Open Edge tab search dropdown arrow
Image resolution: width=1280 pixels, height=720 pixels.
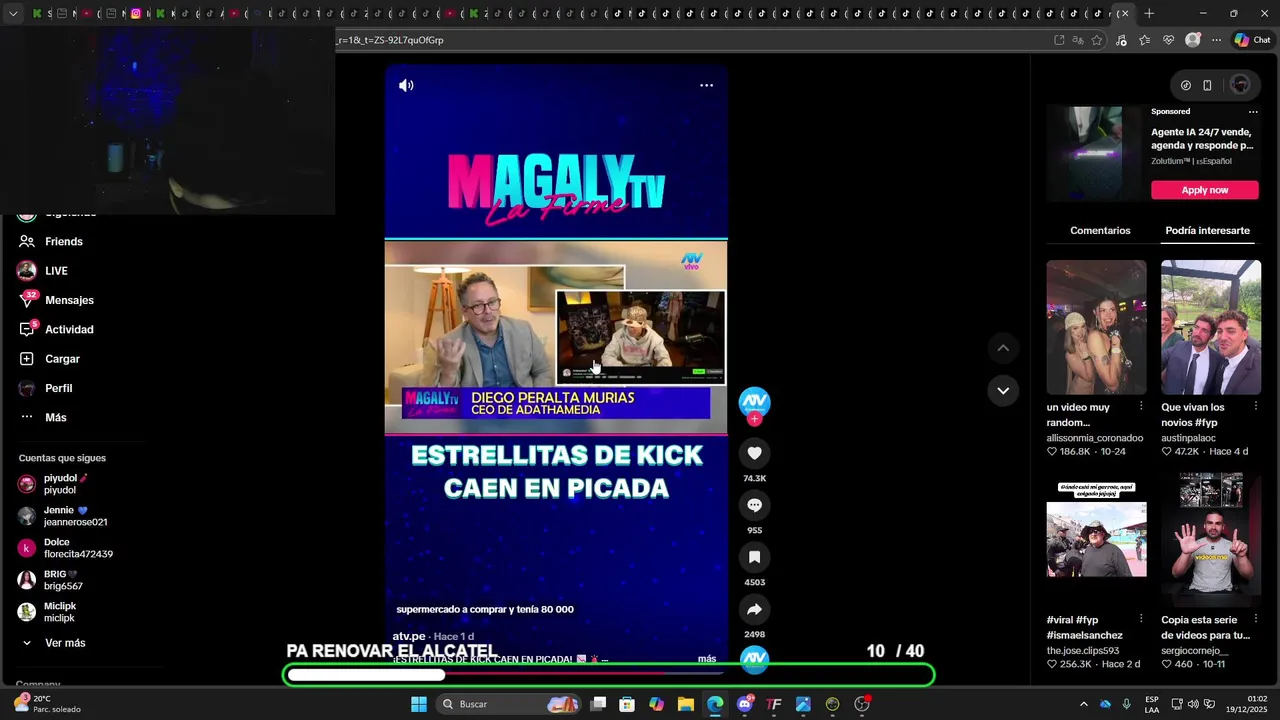13,14
